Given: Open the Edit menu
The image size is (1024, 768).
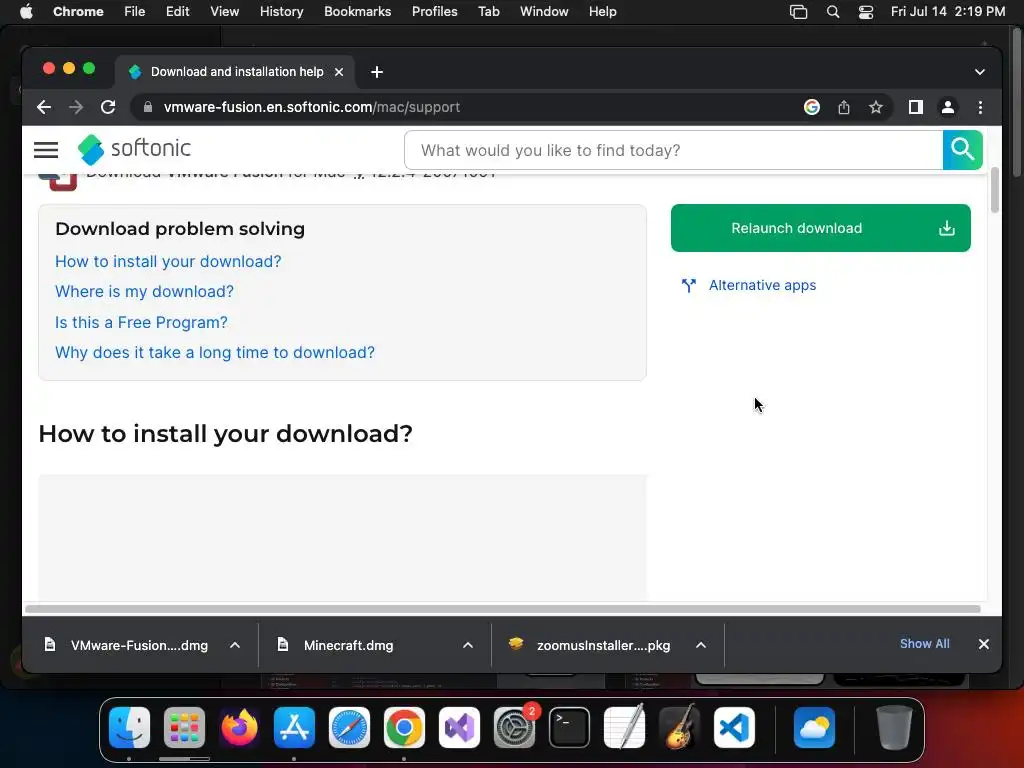Looking at the screenshot, I should [178, 12].
